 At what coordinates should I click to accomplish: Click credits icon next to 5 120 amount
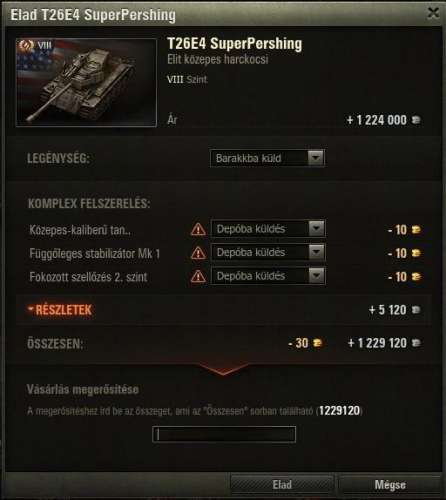coord(416,310)
